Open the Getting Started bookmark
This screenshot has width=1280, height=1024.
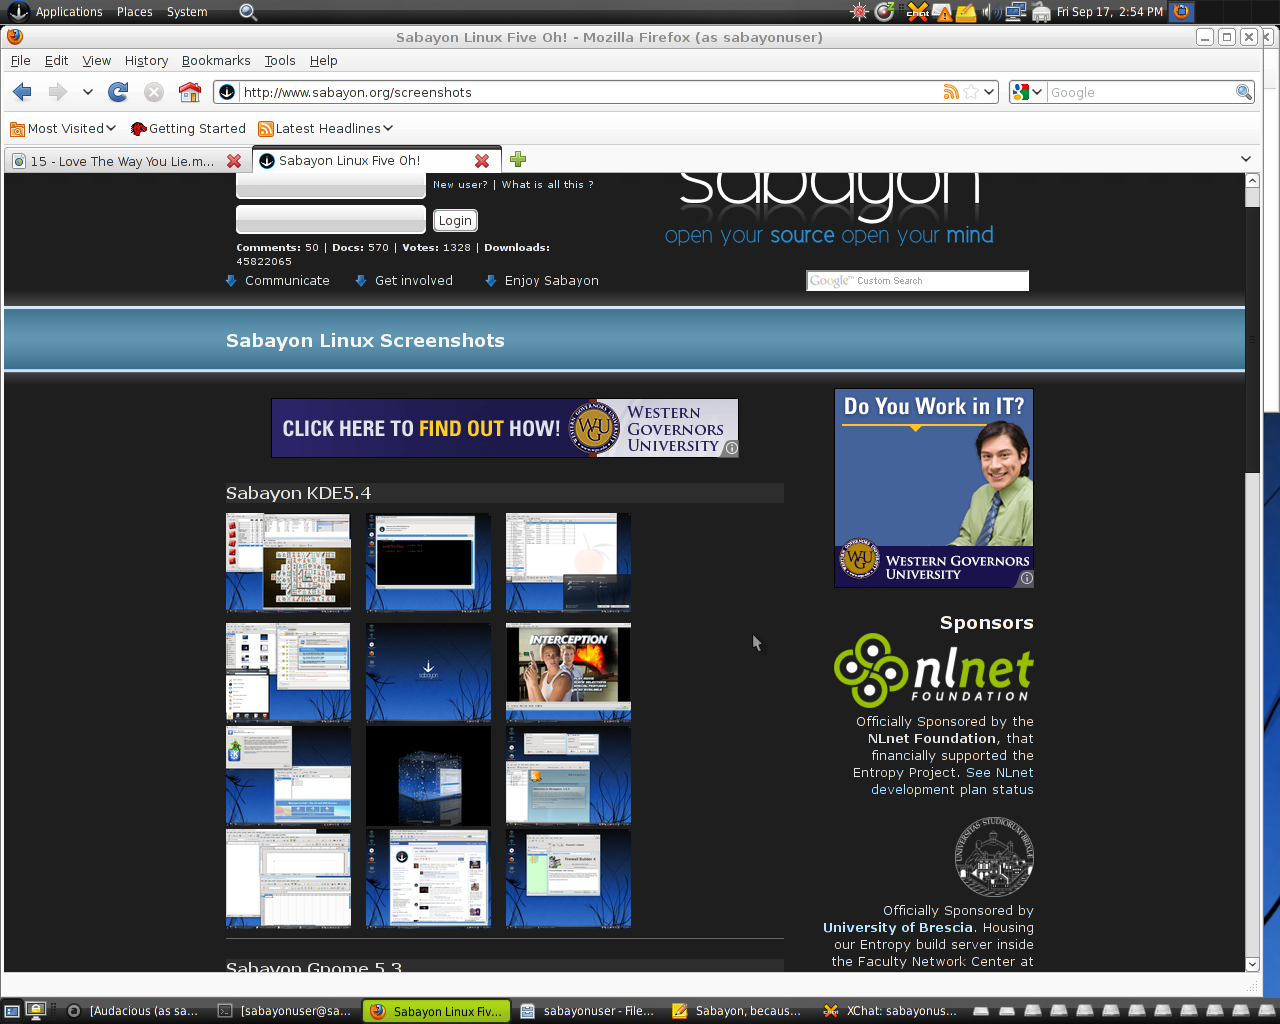(188, 128)
